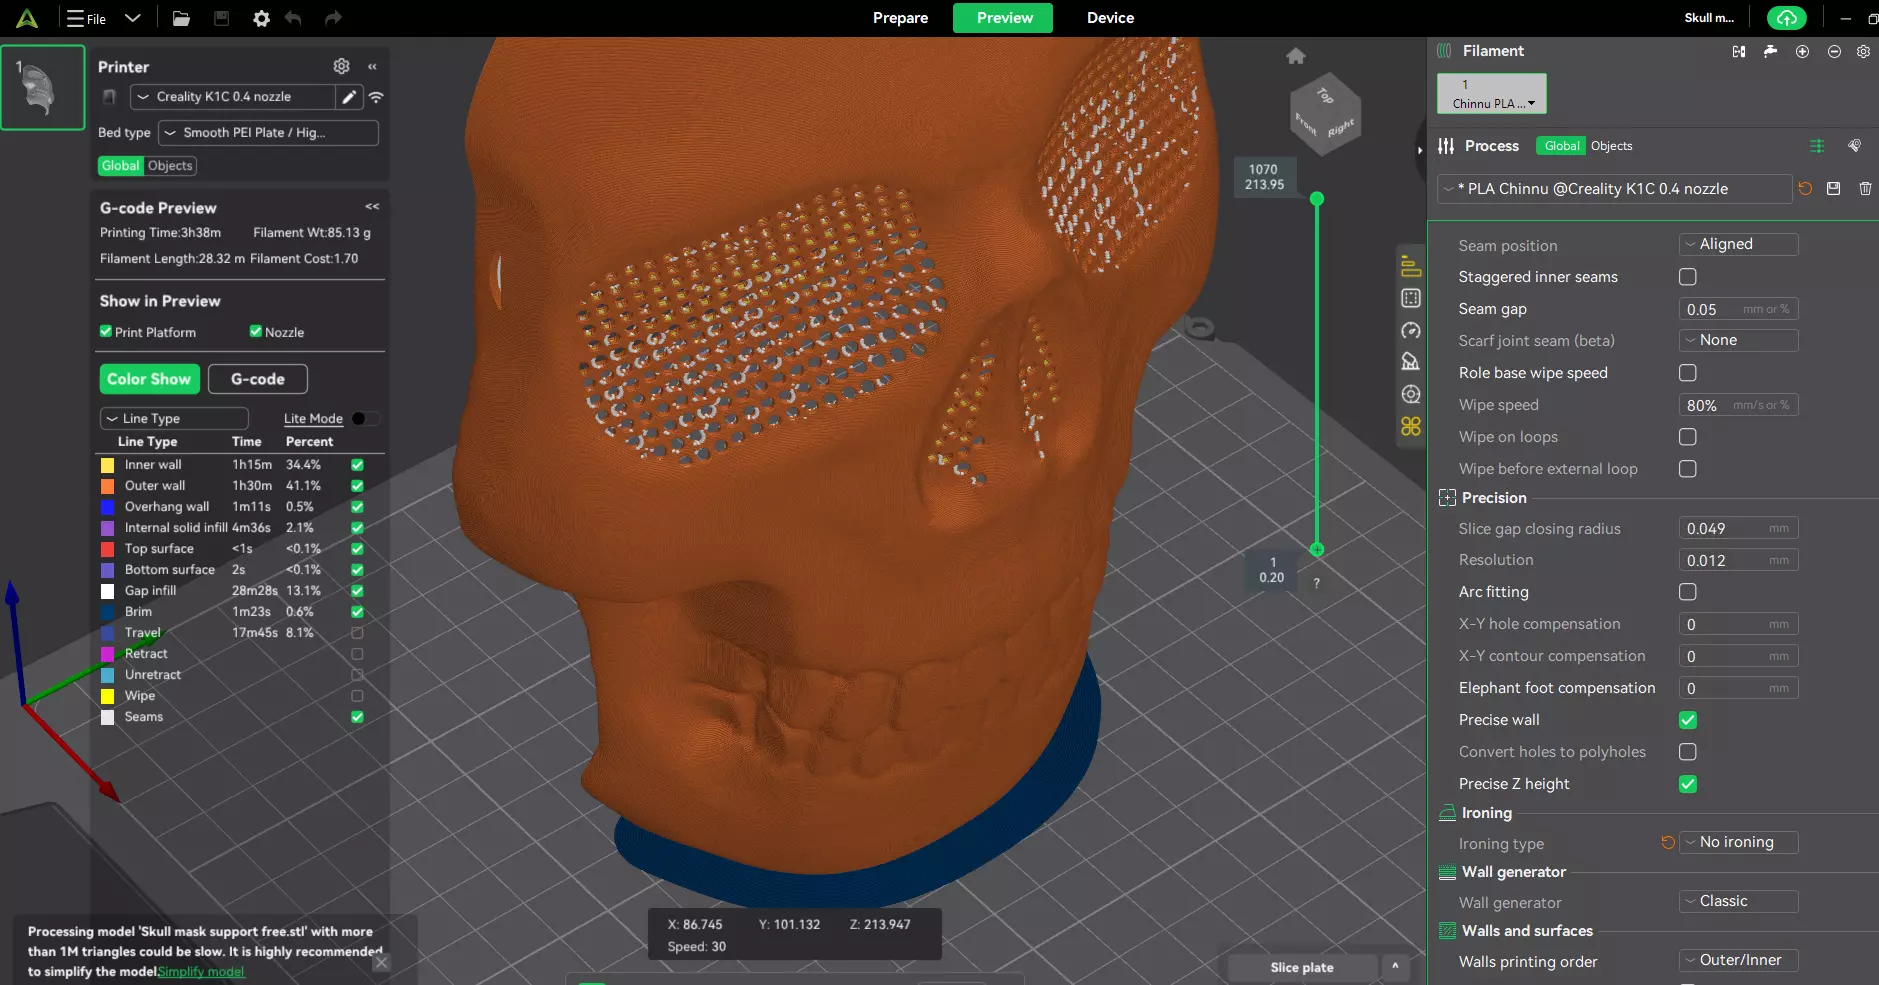Open filament settings gear
1879x985 pixels.
pyautogui.click(x=1863, y=51)
